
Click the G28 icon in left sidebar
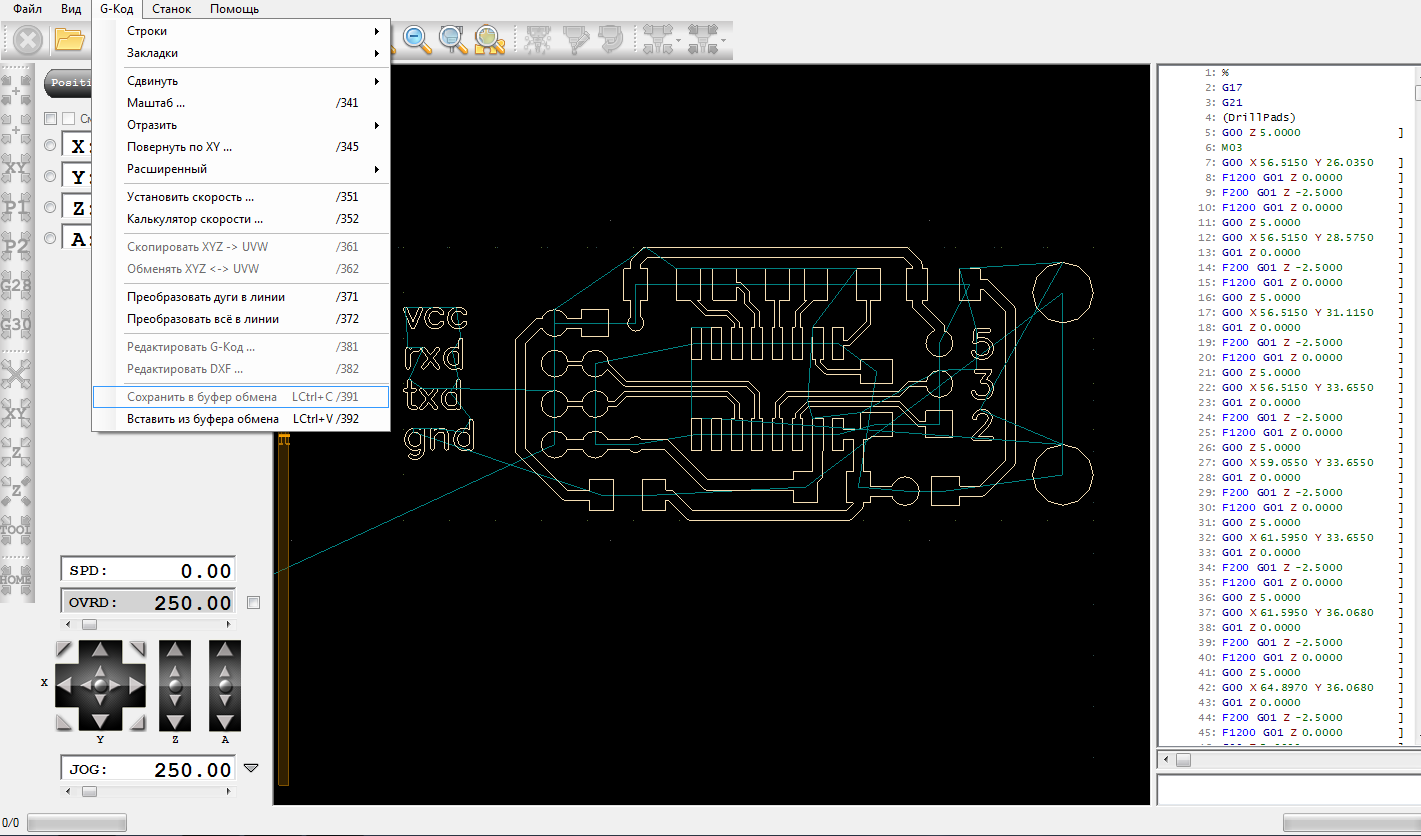[x=16, y=286]
